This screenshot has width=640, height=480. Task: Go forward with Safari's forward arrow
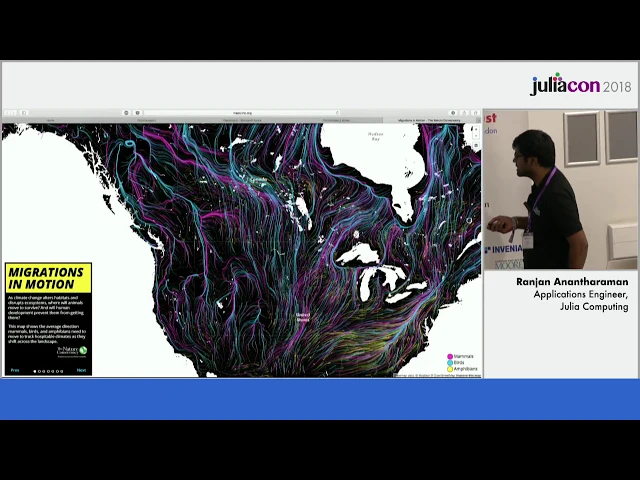(14, 113)
